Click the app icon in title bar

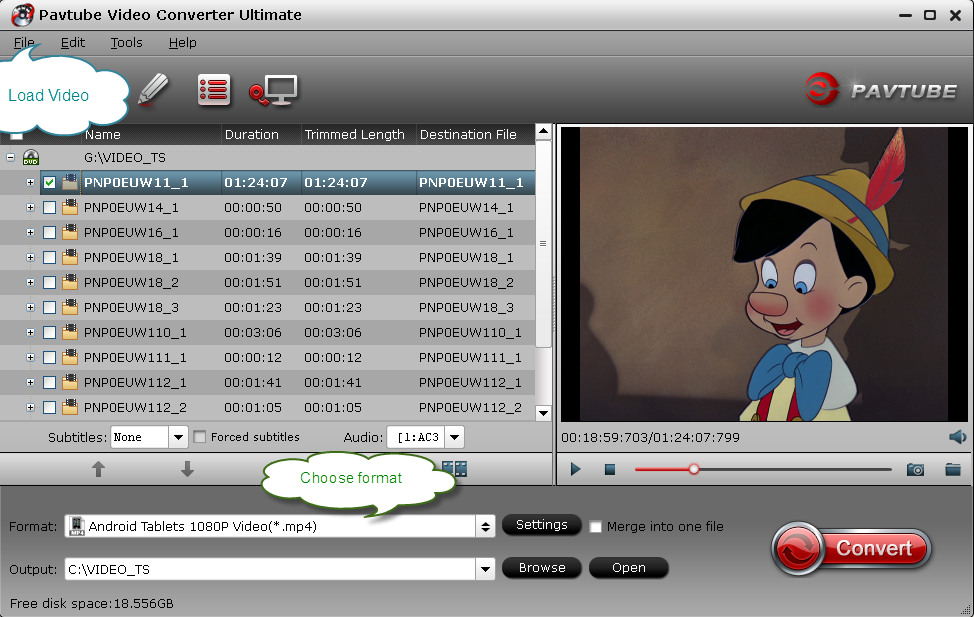pos(22,14)
